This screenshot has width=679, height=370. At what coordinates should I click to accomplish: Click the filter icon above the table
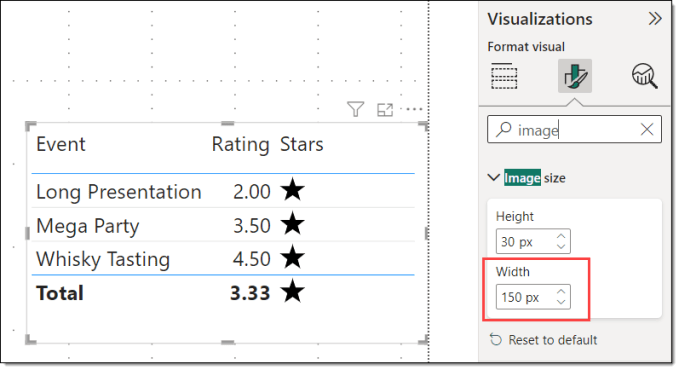tap(356, 109)
